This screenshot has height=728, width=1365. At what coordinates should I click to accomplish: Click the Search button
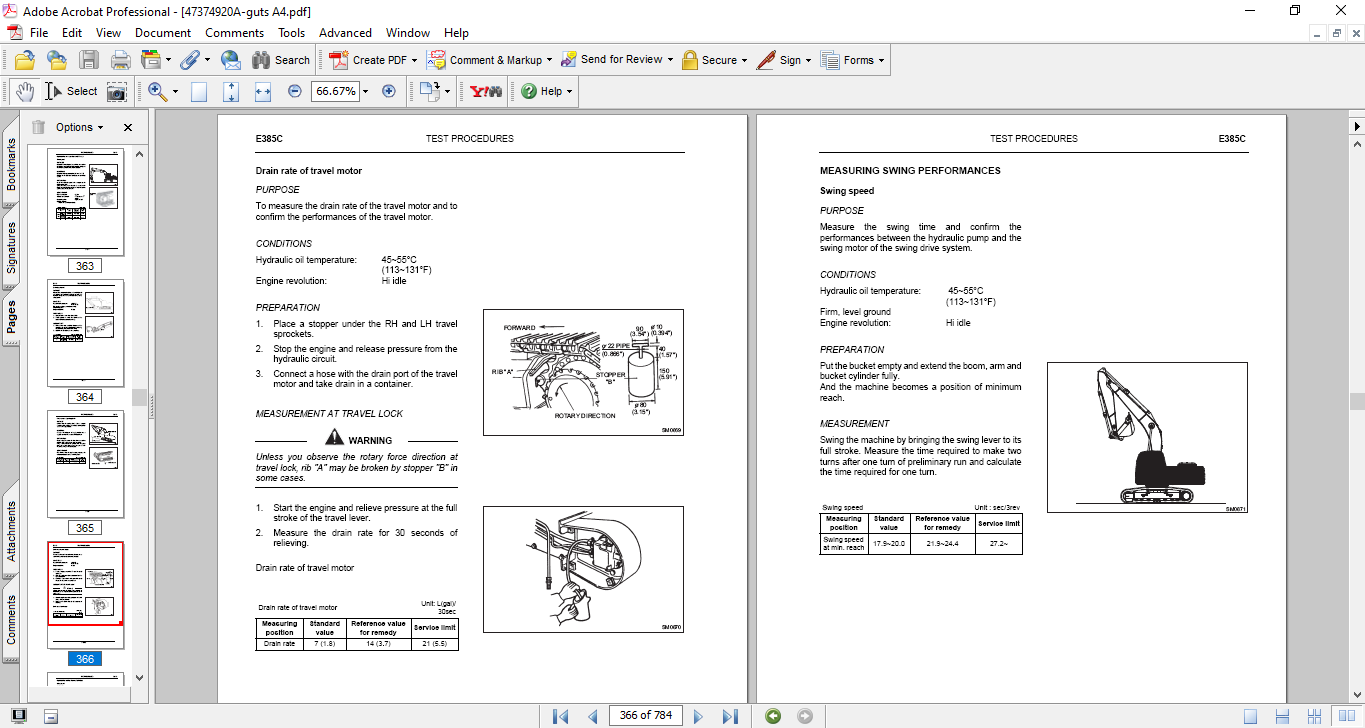(281, 60)
